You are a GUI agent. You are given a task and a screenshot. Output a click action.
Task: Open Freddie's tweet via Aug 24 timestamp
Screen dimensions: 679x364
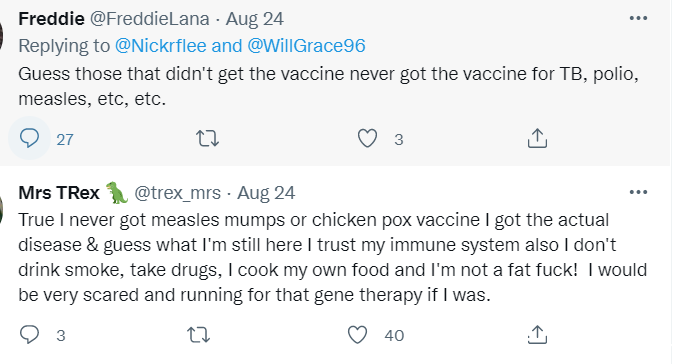click(255, 19)
